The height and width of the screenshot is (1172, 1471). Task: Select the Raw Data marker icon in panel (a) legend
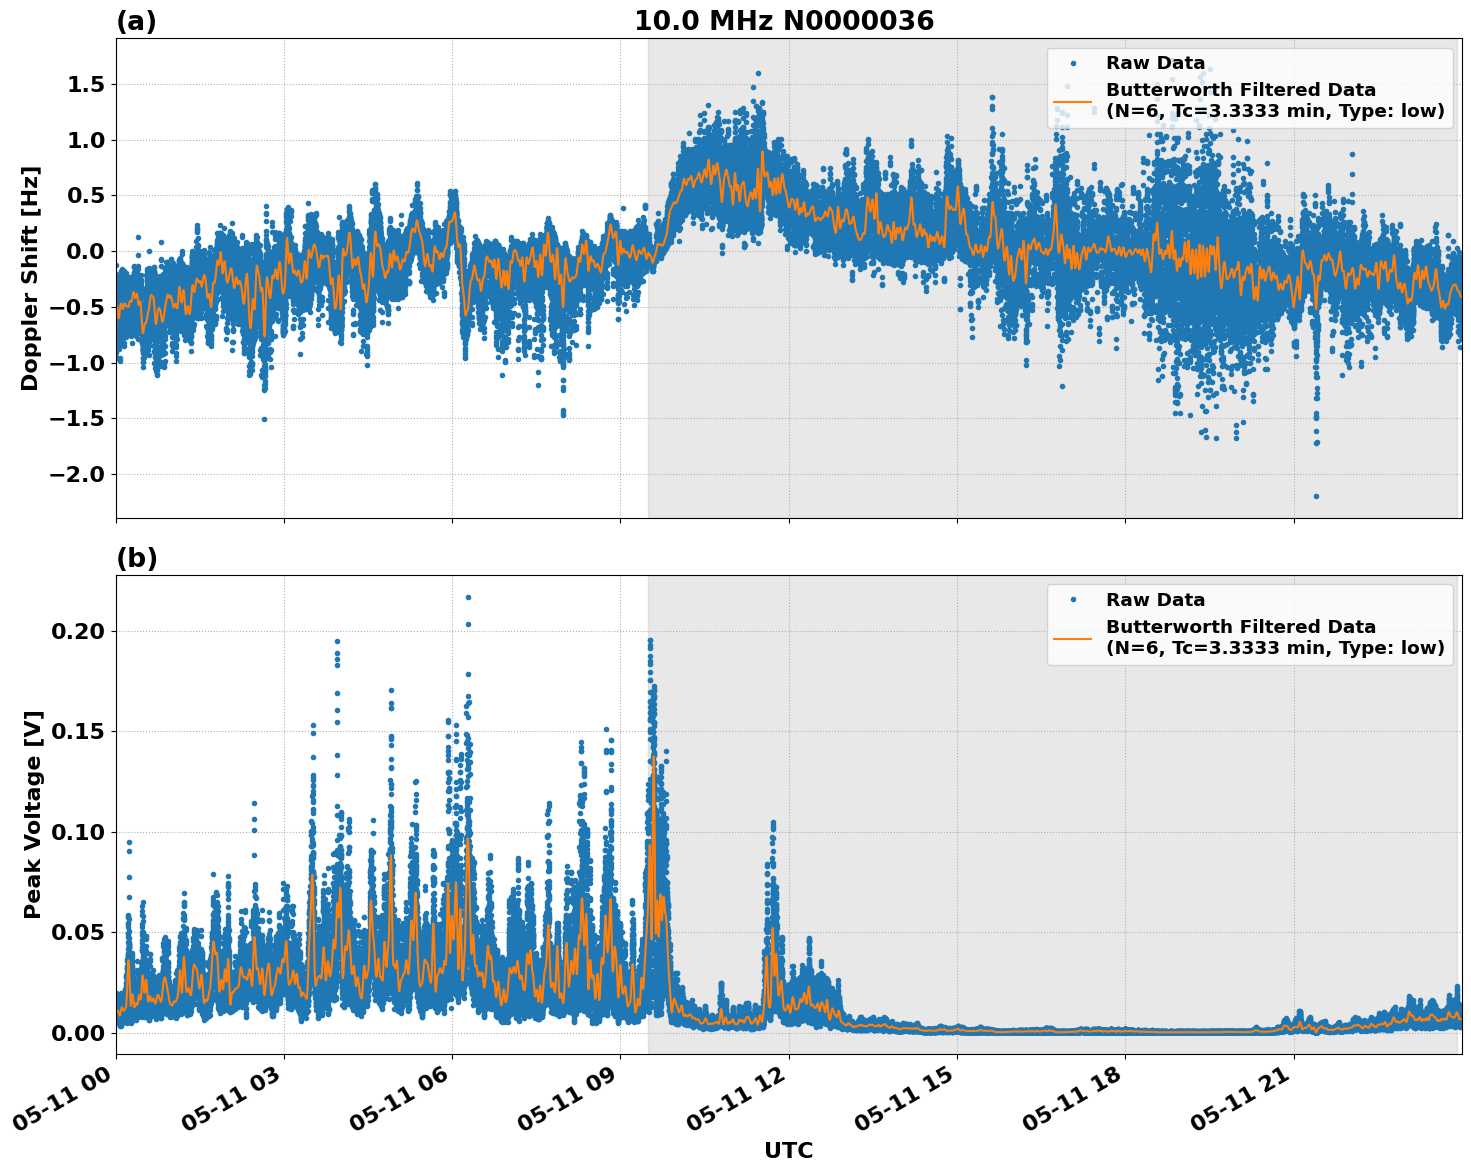point(1075,62)
